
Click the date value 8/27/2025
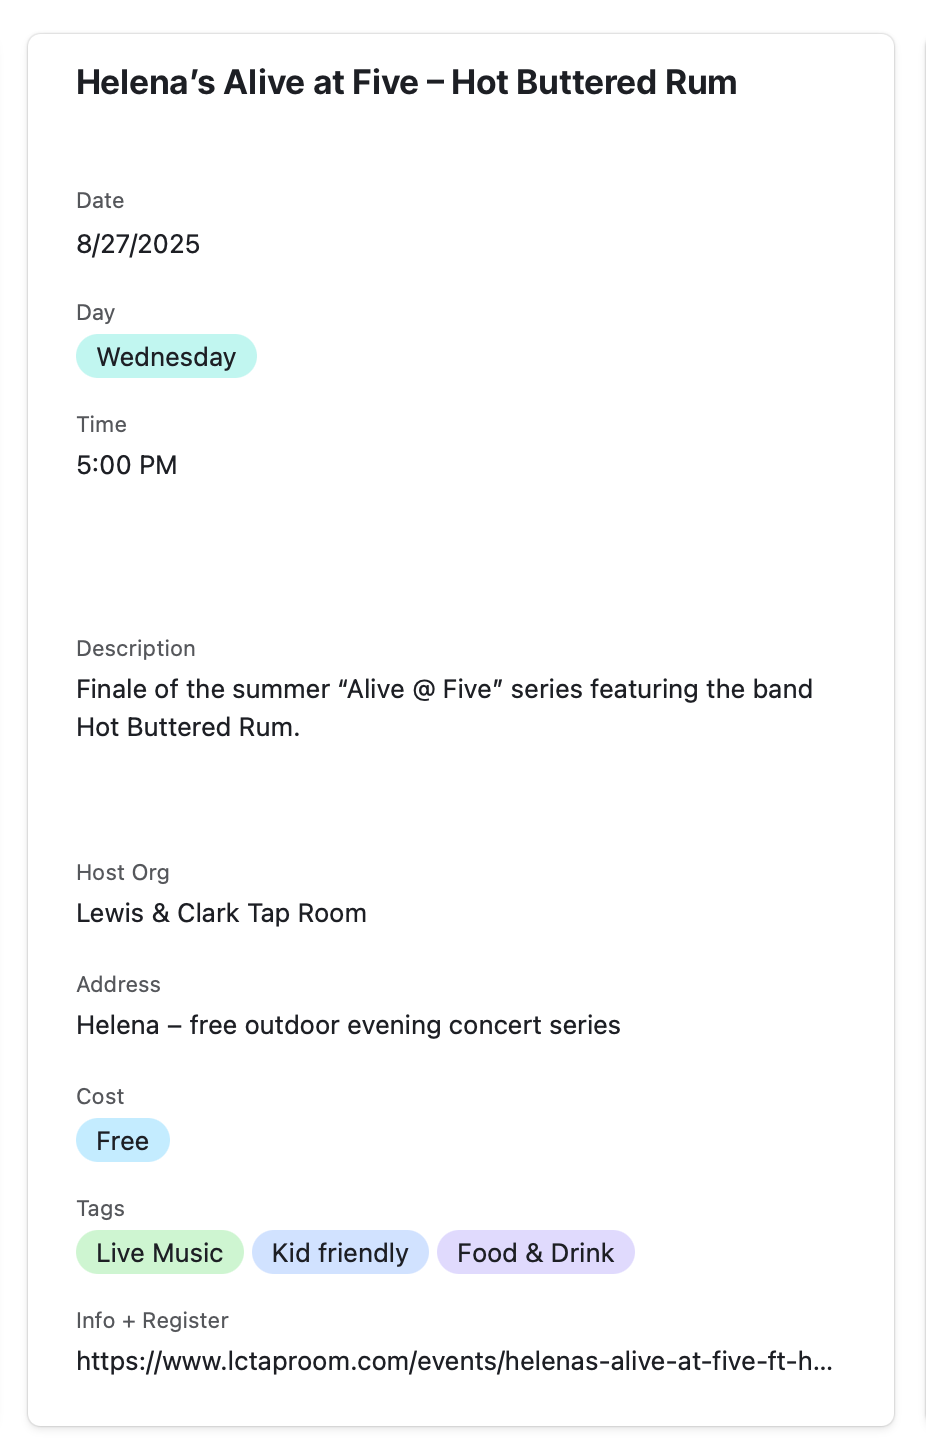click(138, 244)
